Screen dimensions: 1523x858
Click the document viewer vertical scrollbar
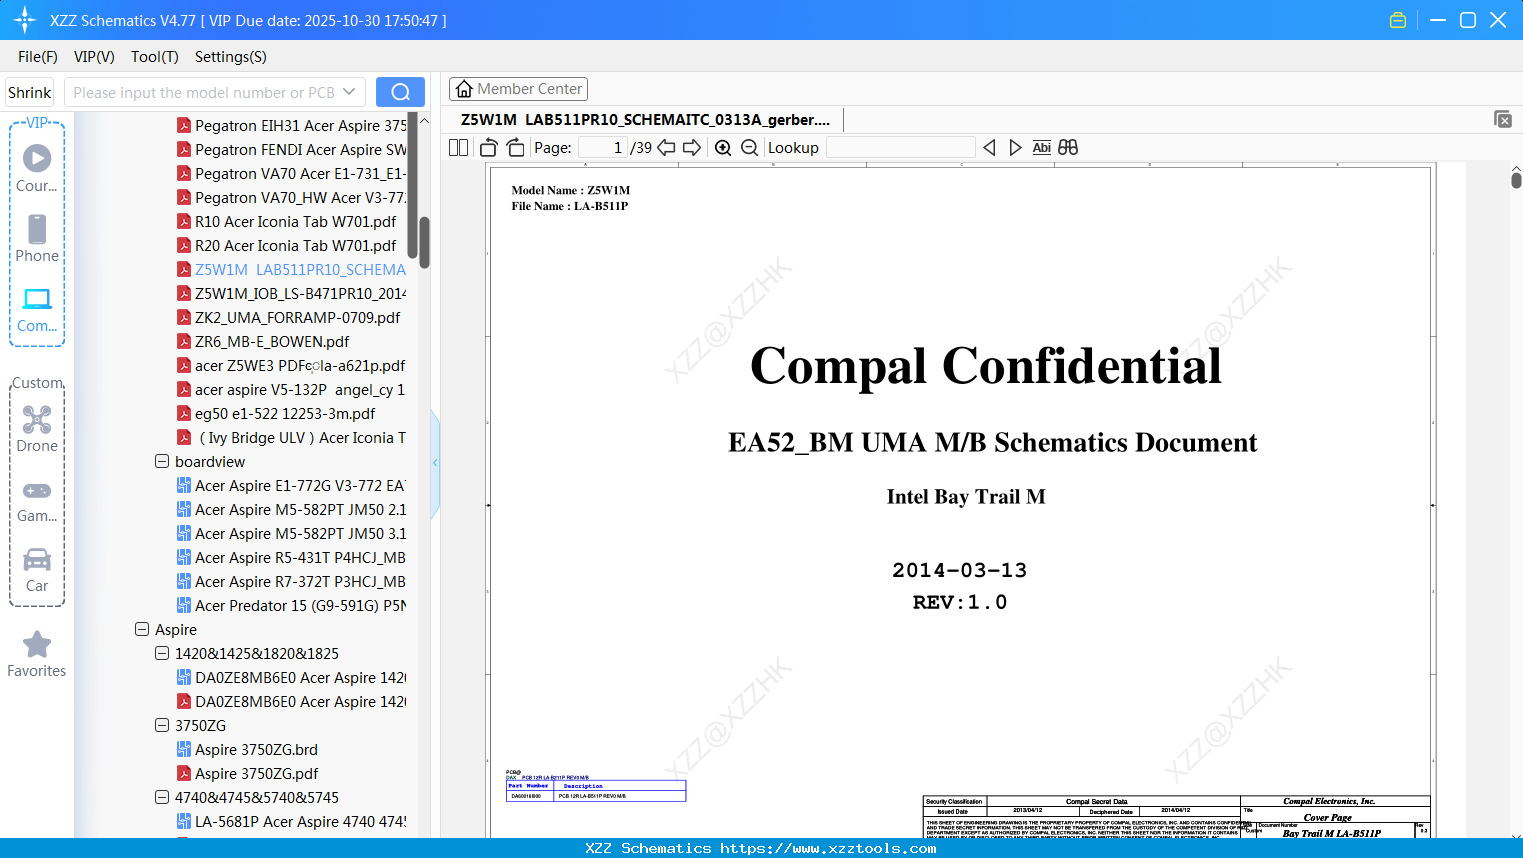[1516, 180]
